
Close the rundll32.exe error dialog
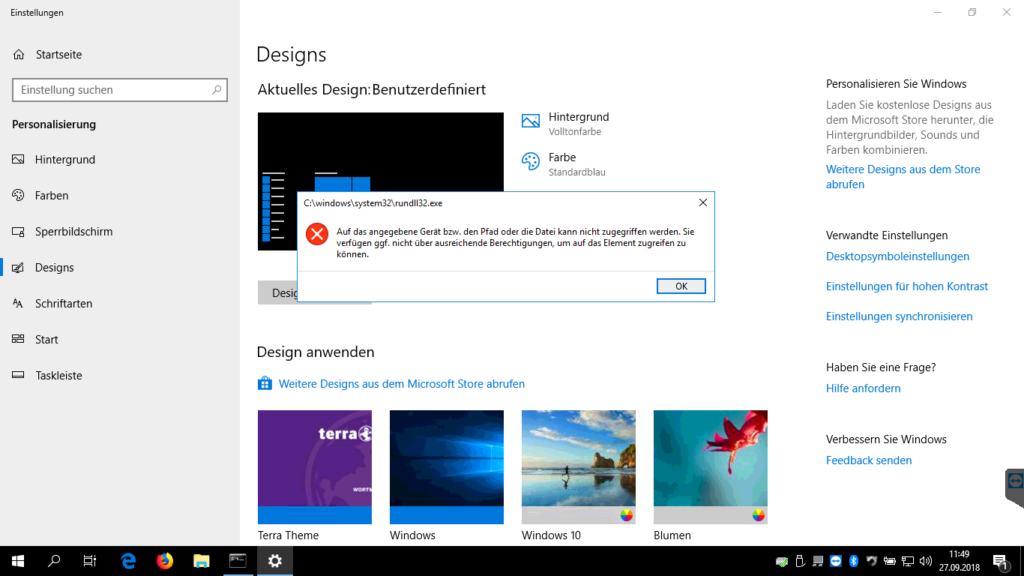[703, 202]
